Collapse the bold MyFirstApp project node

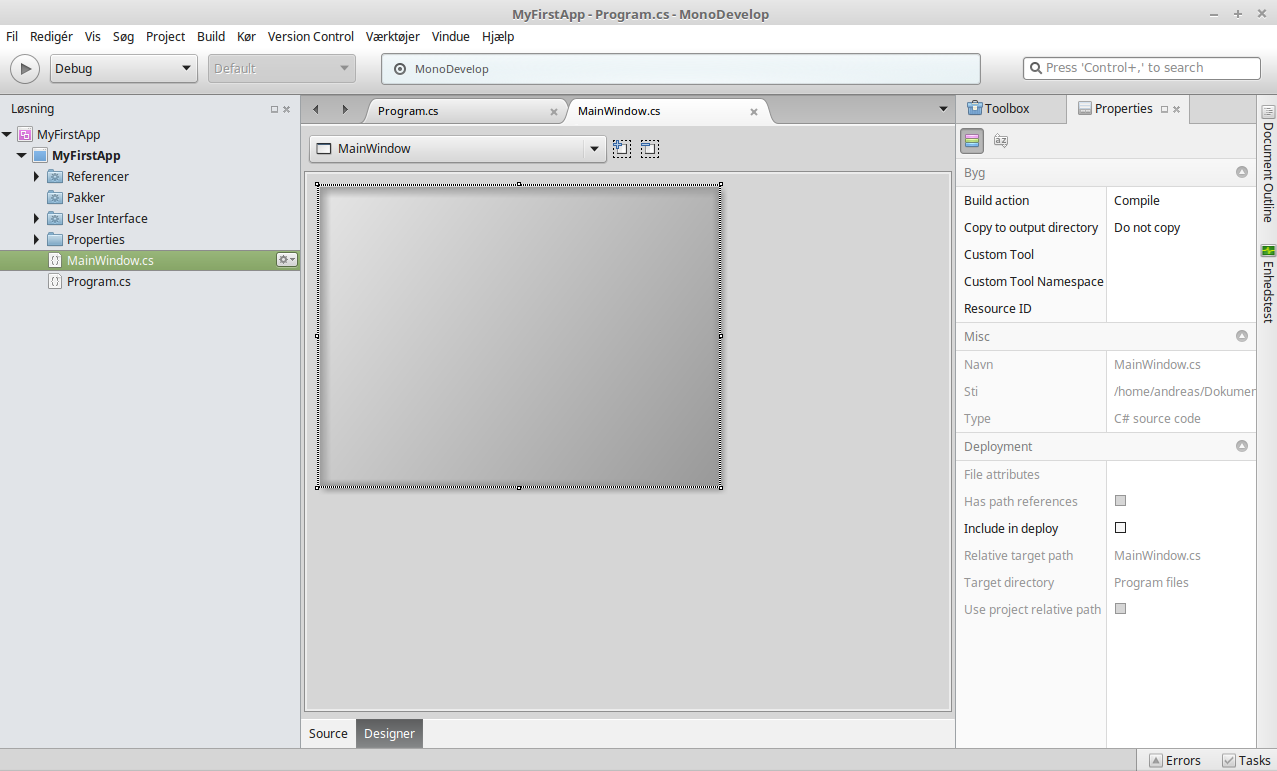click(22, 155)
